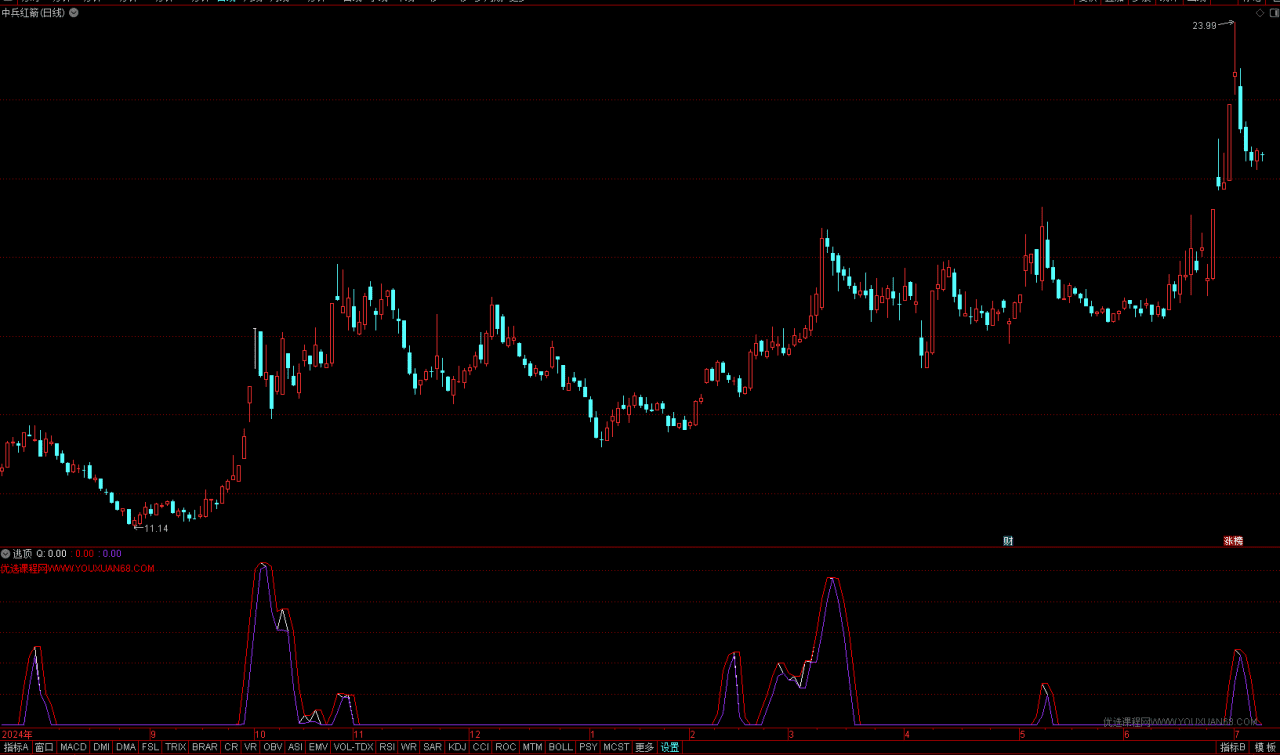Click the 财 financial marker icon

1008,541
